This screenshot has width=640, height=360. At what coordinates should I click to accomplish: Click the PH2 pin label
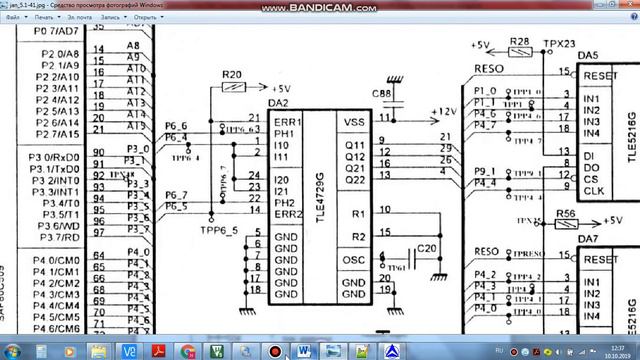[x=284, y=203]
